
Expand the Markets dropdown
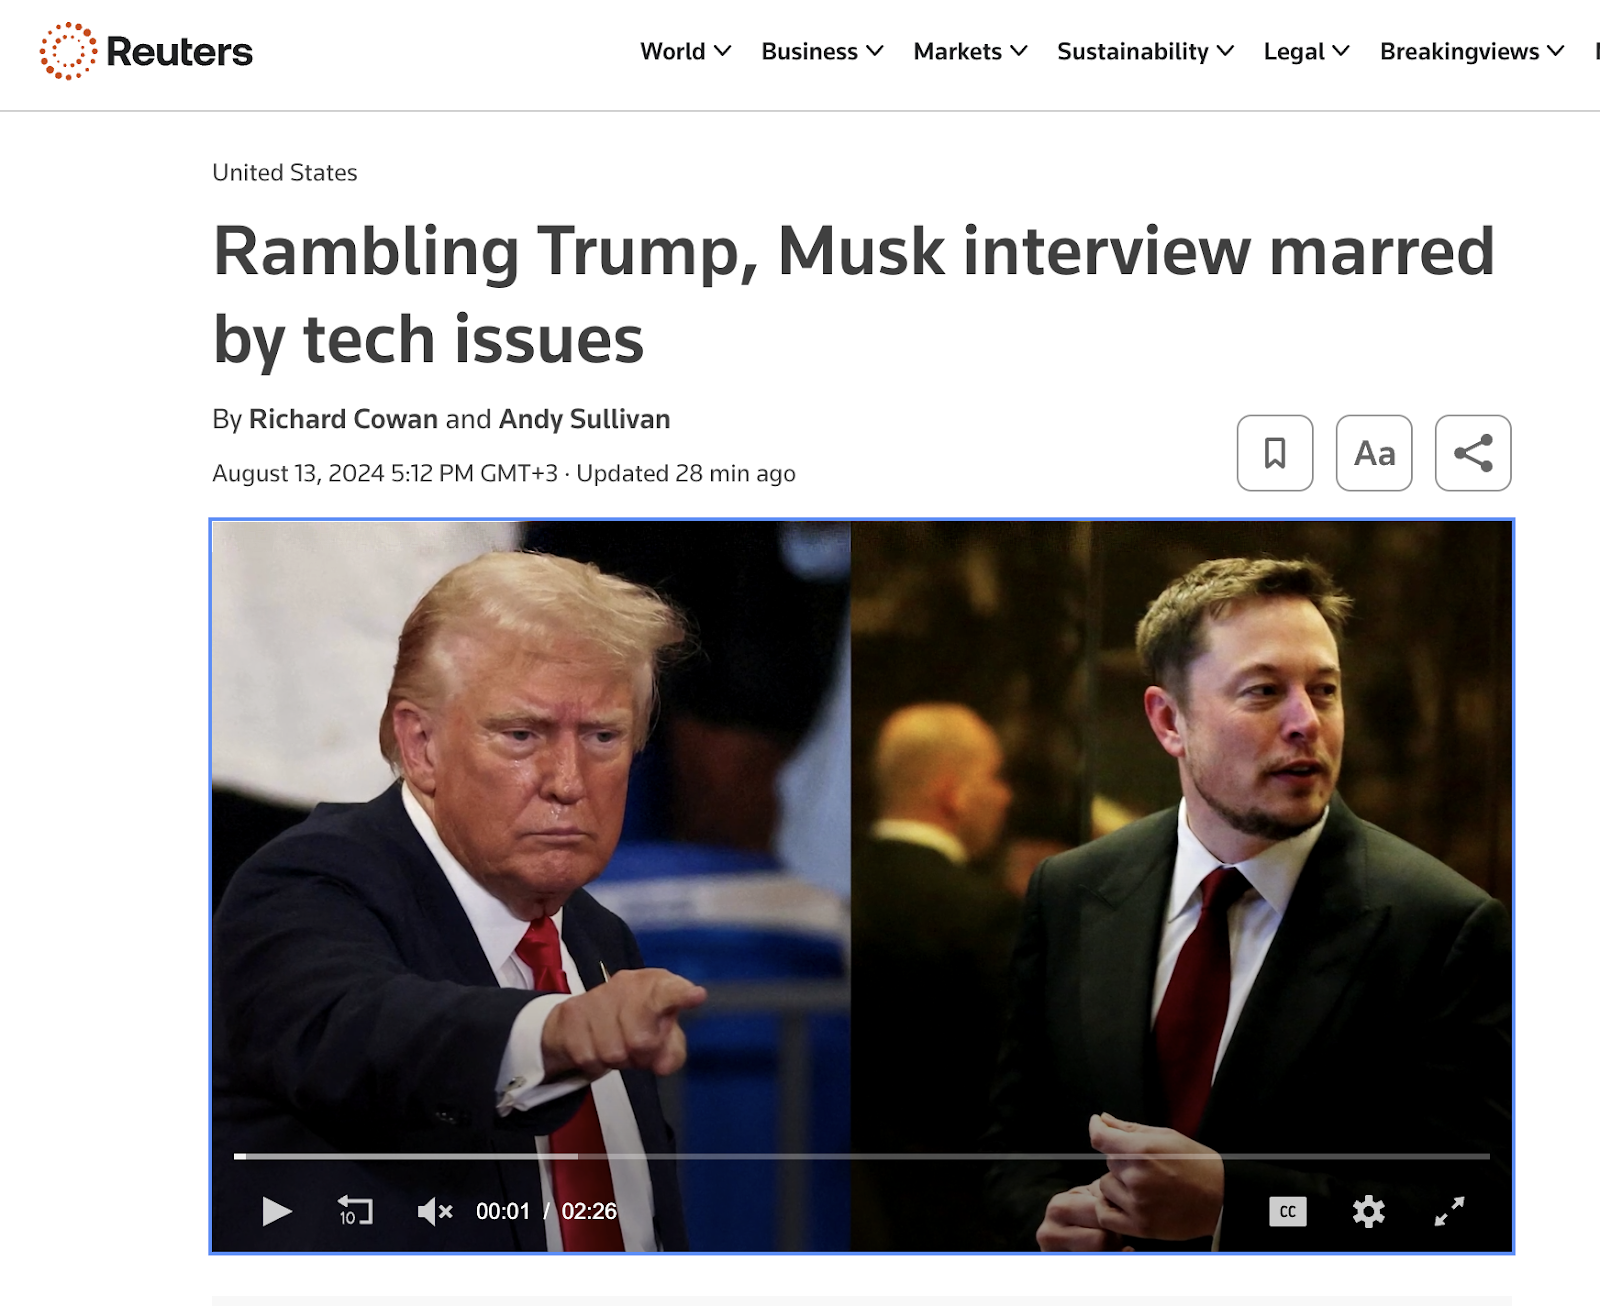(970, 51)
